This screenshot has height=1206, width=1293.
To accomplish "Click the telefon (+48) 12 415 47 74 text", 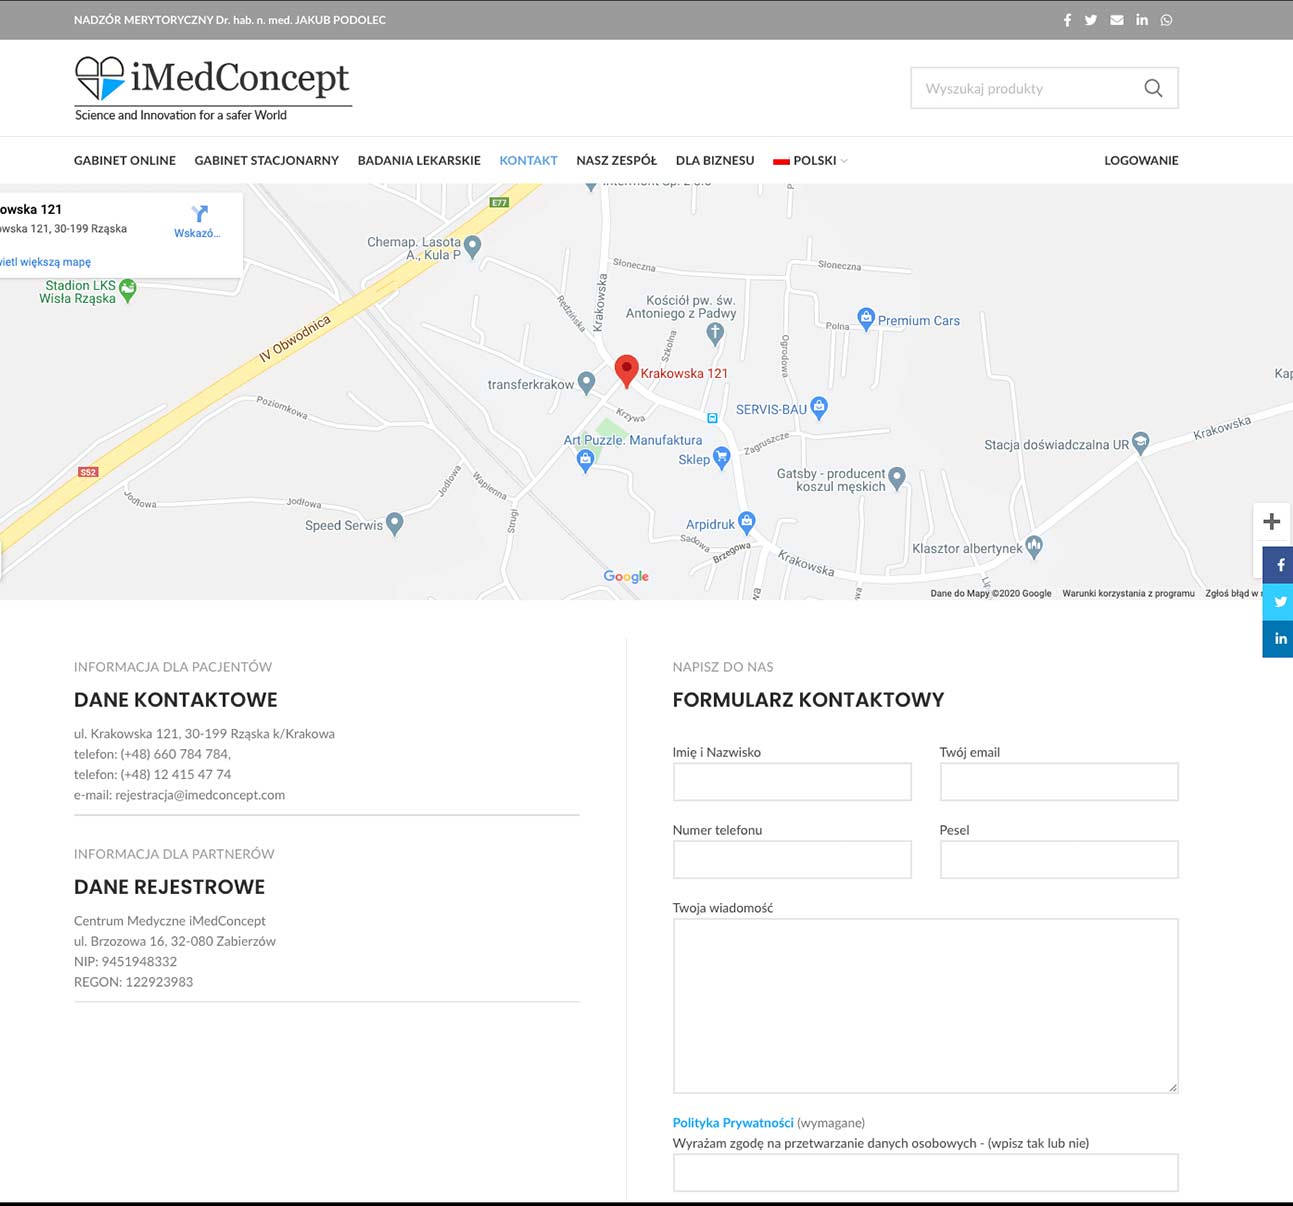I will coord(152,774).
